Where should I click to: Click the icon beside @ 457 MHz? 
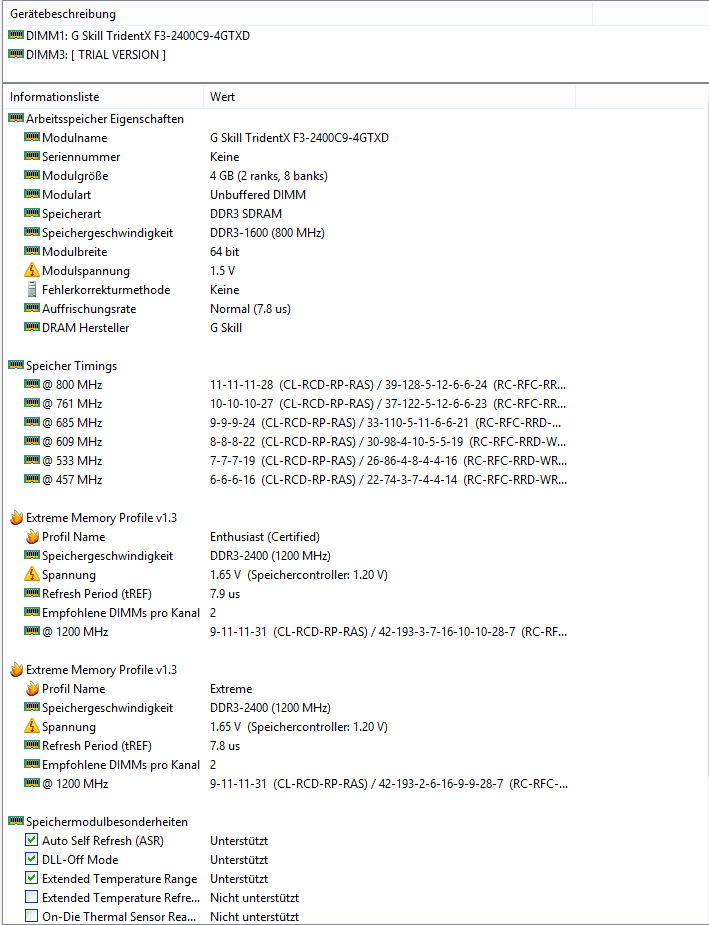point(32,480)
